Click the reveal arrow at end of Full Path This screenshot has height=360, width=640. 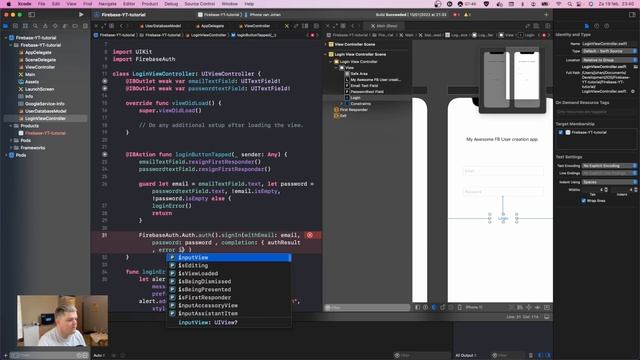pyautogui.click(x=633, y=91)
